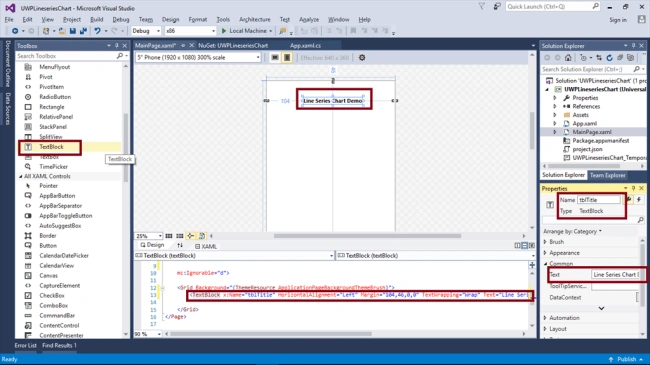The height and width of the screenshot is (365, 650).
Task: Switch to vertical split view
Action: 517,246
